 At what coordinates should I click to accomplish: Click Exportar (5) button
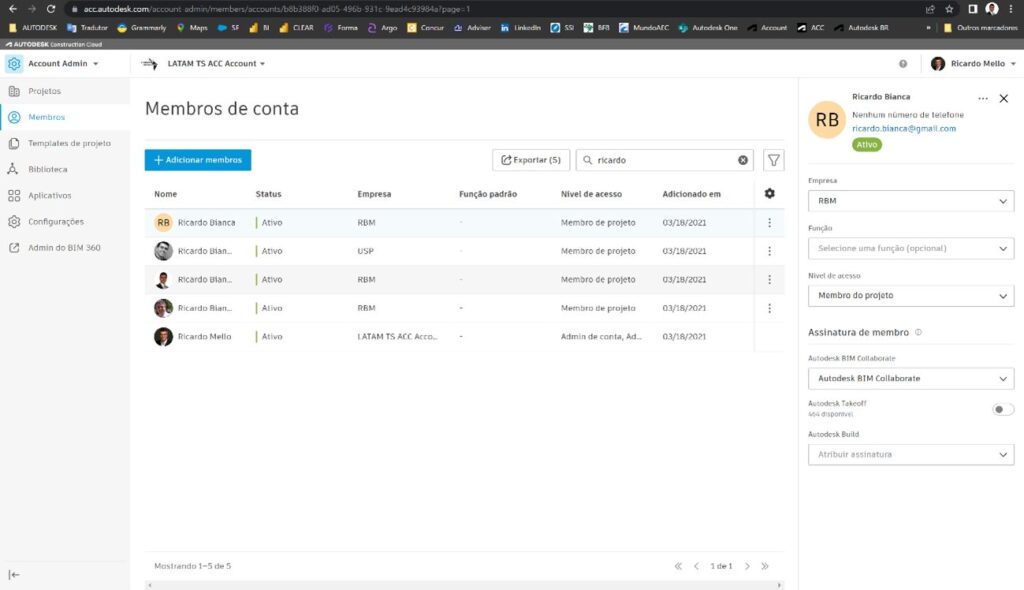531,160
